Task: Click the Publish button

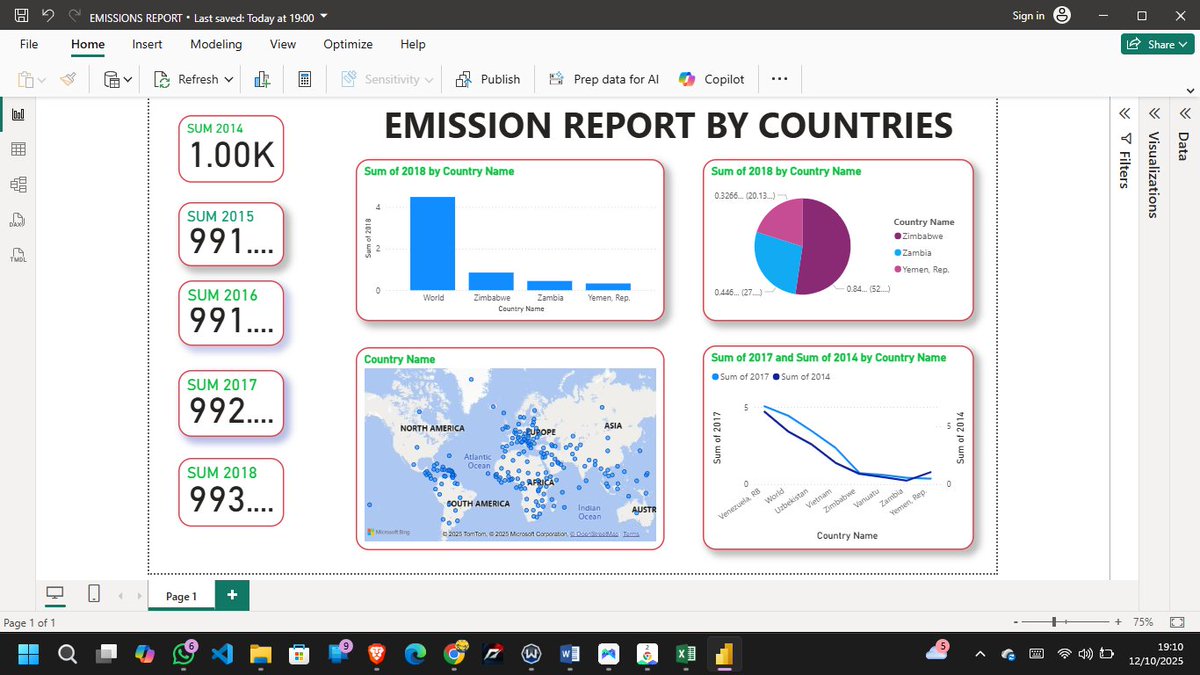Action: [488, 79]
